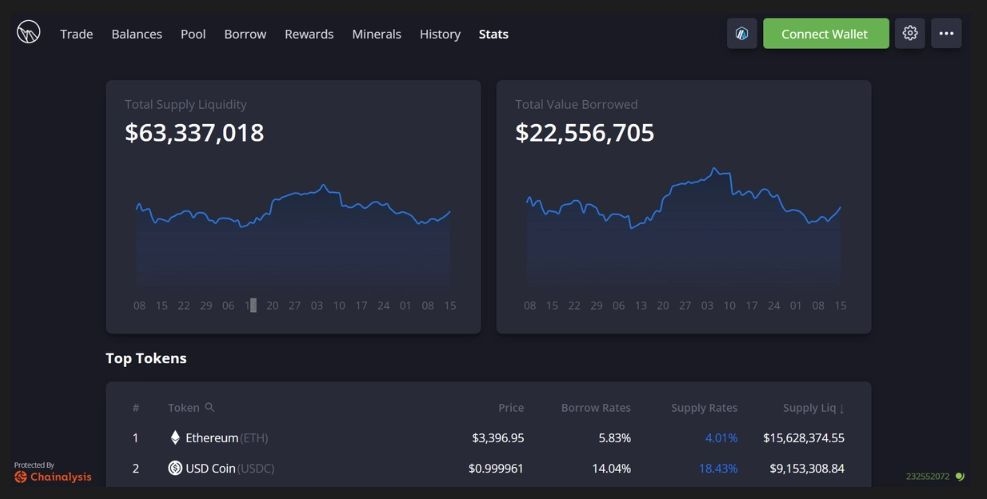Click the token search magnifier icon
987x499 pixels.
209,407
